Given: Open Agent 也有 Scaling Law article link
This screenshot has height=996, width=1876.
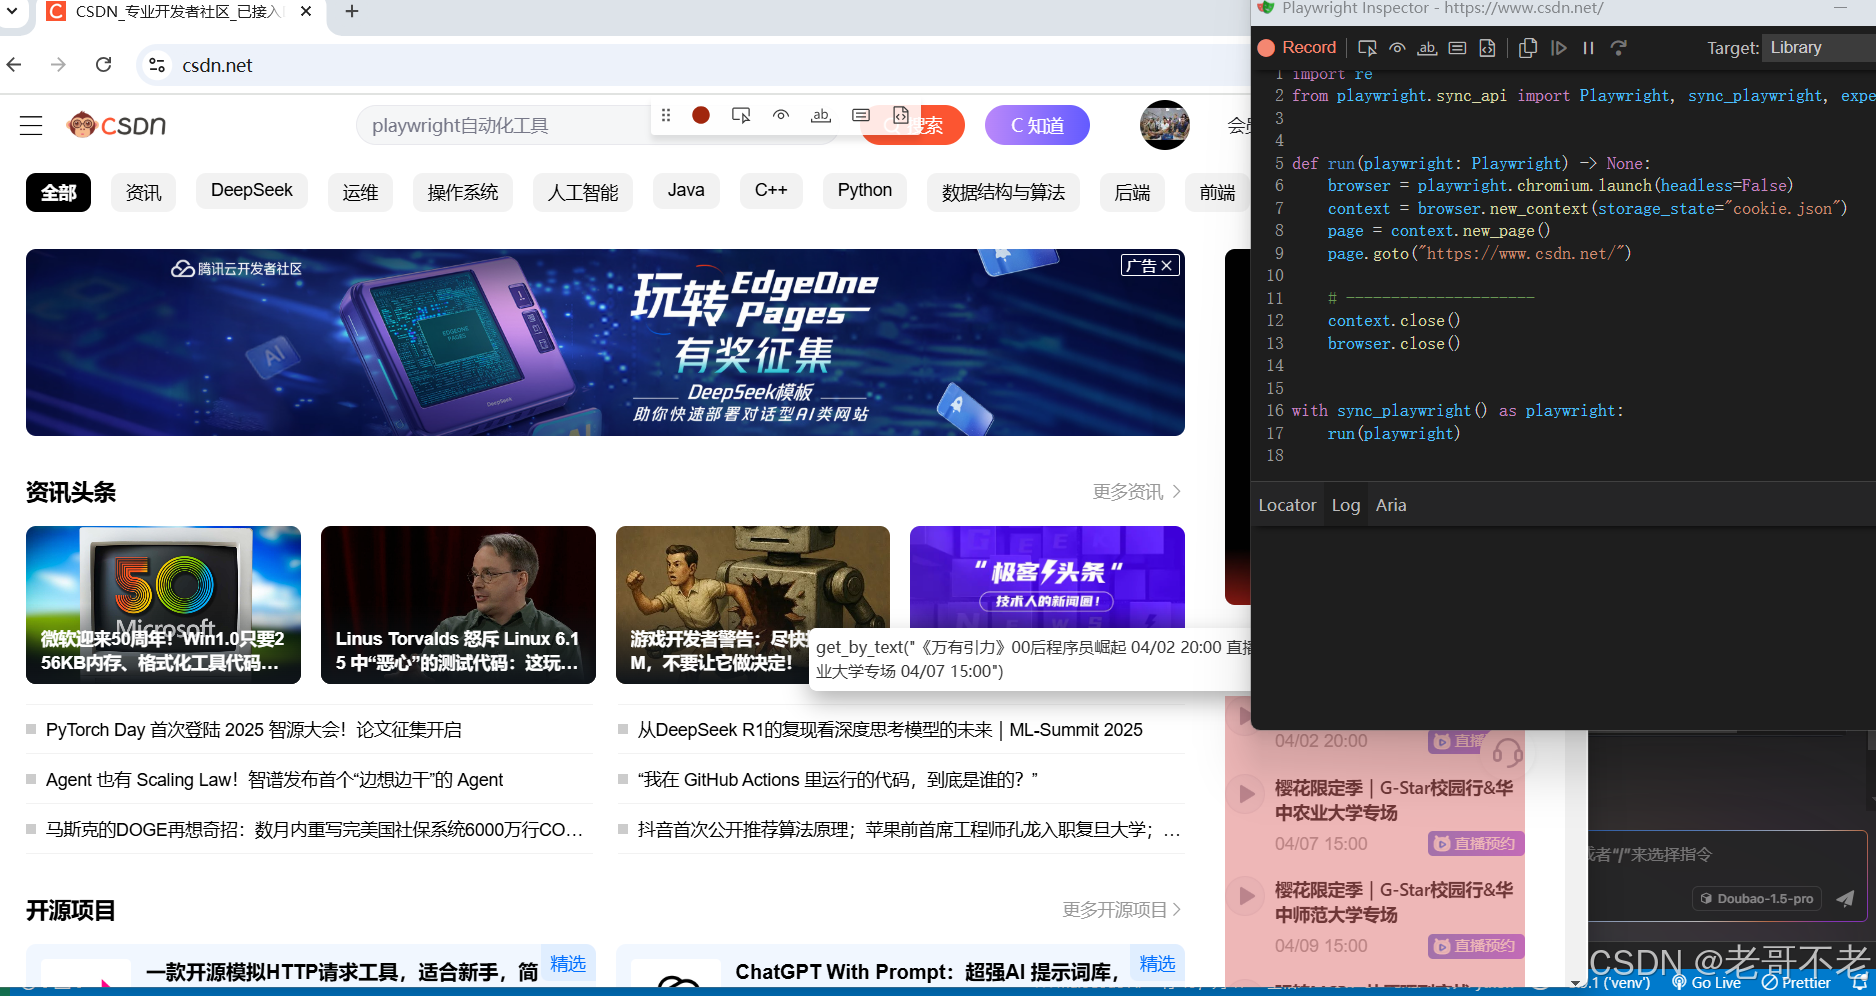Looking at the screenshot, I should pyautogui.click(x=274, y=780).
